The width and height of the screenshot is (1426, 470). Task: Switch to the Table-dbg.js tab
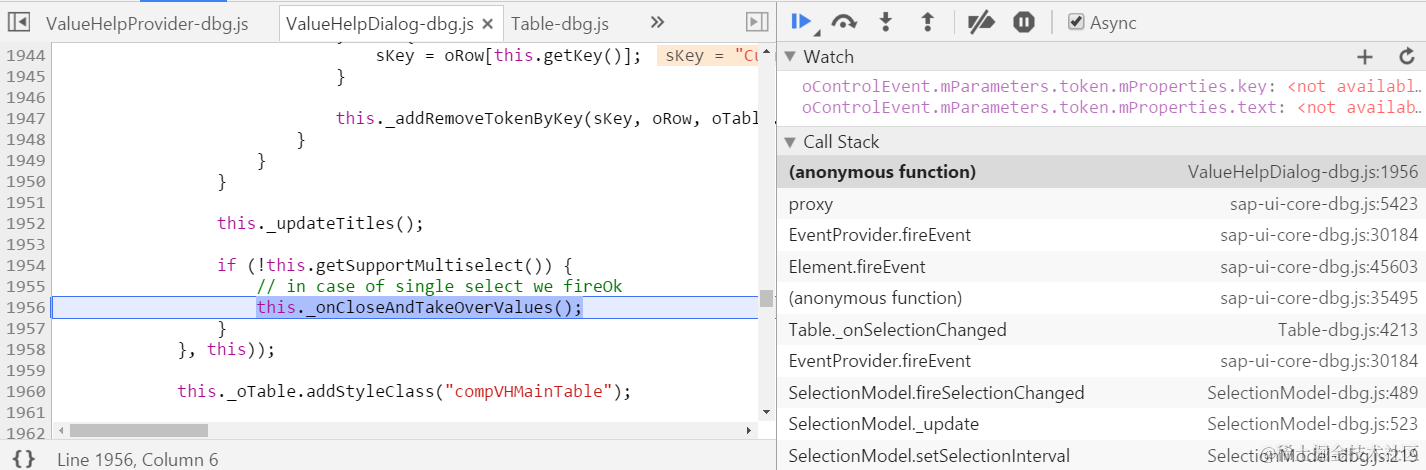click(560, 24)
